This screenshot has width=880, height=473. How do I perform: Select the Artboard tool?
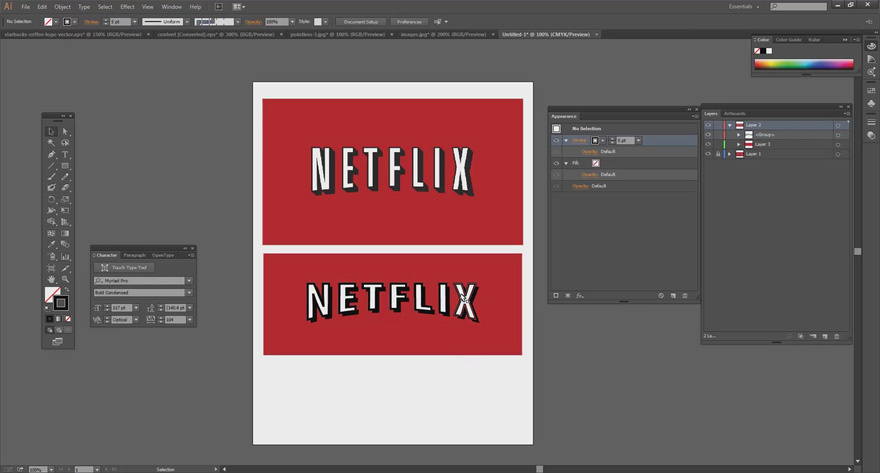51,268
